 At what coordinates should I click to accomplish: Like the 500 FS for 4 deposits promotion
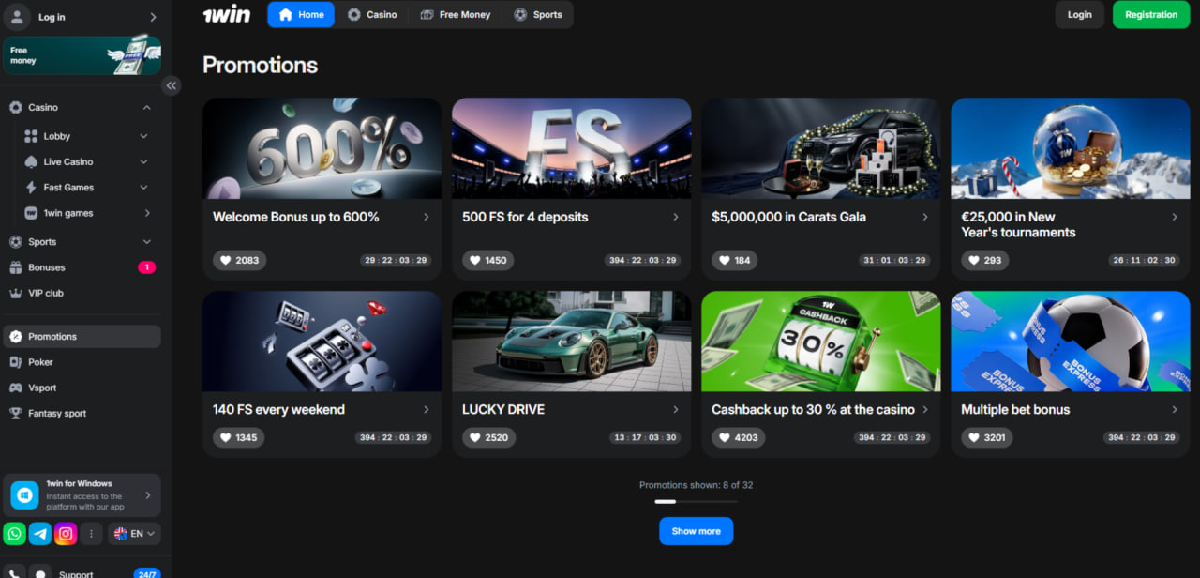click(488, 260)
